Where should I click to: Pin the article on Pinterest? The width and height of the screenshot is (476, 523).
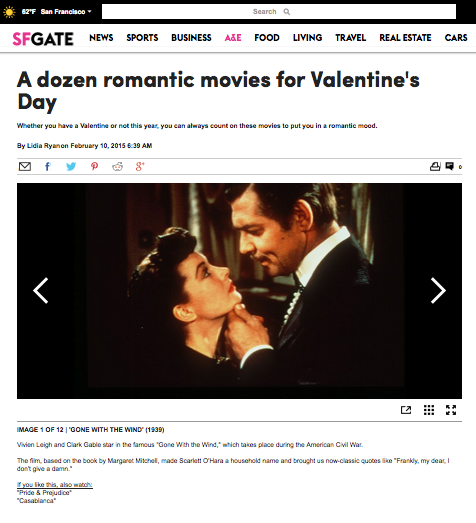94,166
